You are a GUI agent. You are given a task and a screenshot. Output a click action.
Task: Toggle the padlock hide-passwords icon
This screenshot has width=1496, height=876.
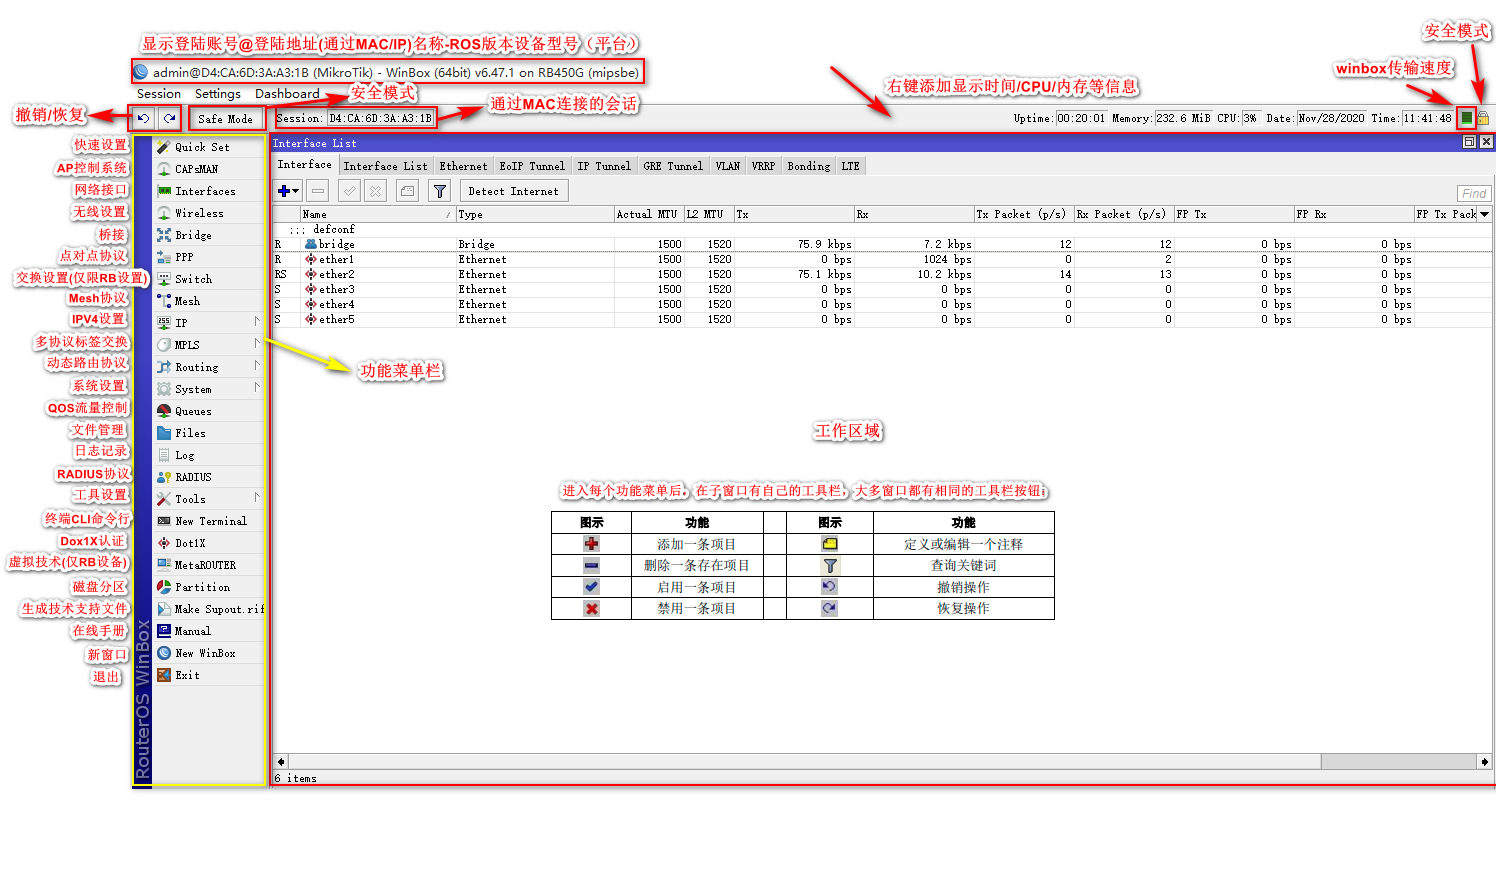[x=1483, y=118]
